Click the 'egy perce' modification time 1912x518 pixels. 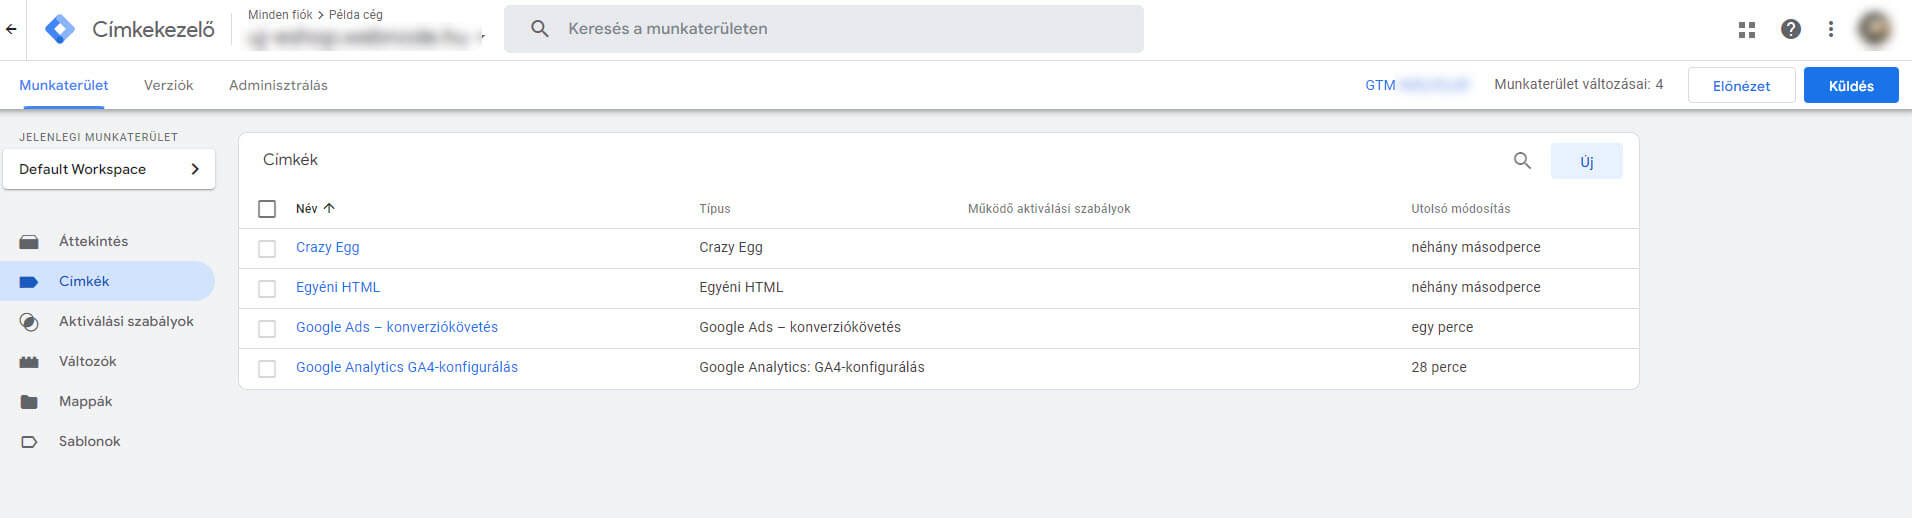pyautogui.click(x=1442, y=327)
